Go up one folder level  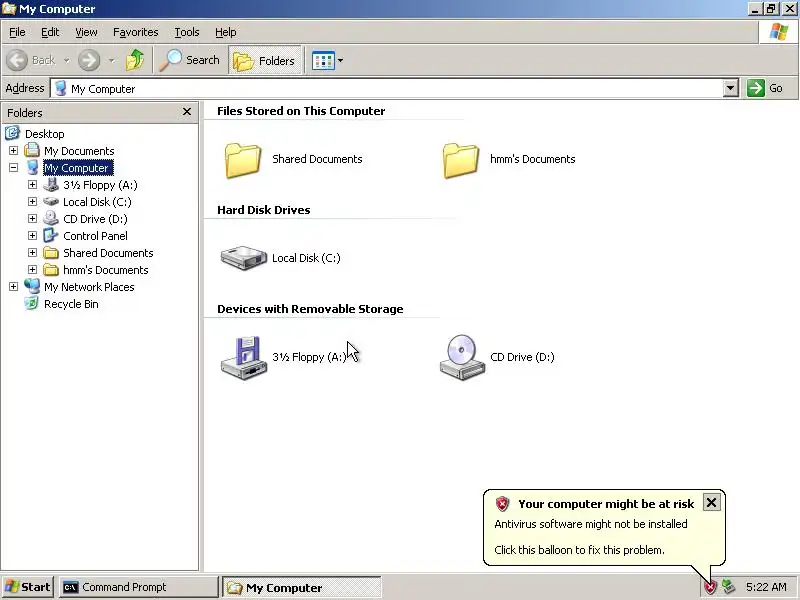[x=135, y=60]
